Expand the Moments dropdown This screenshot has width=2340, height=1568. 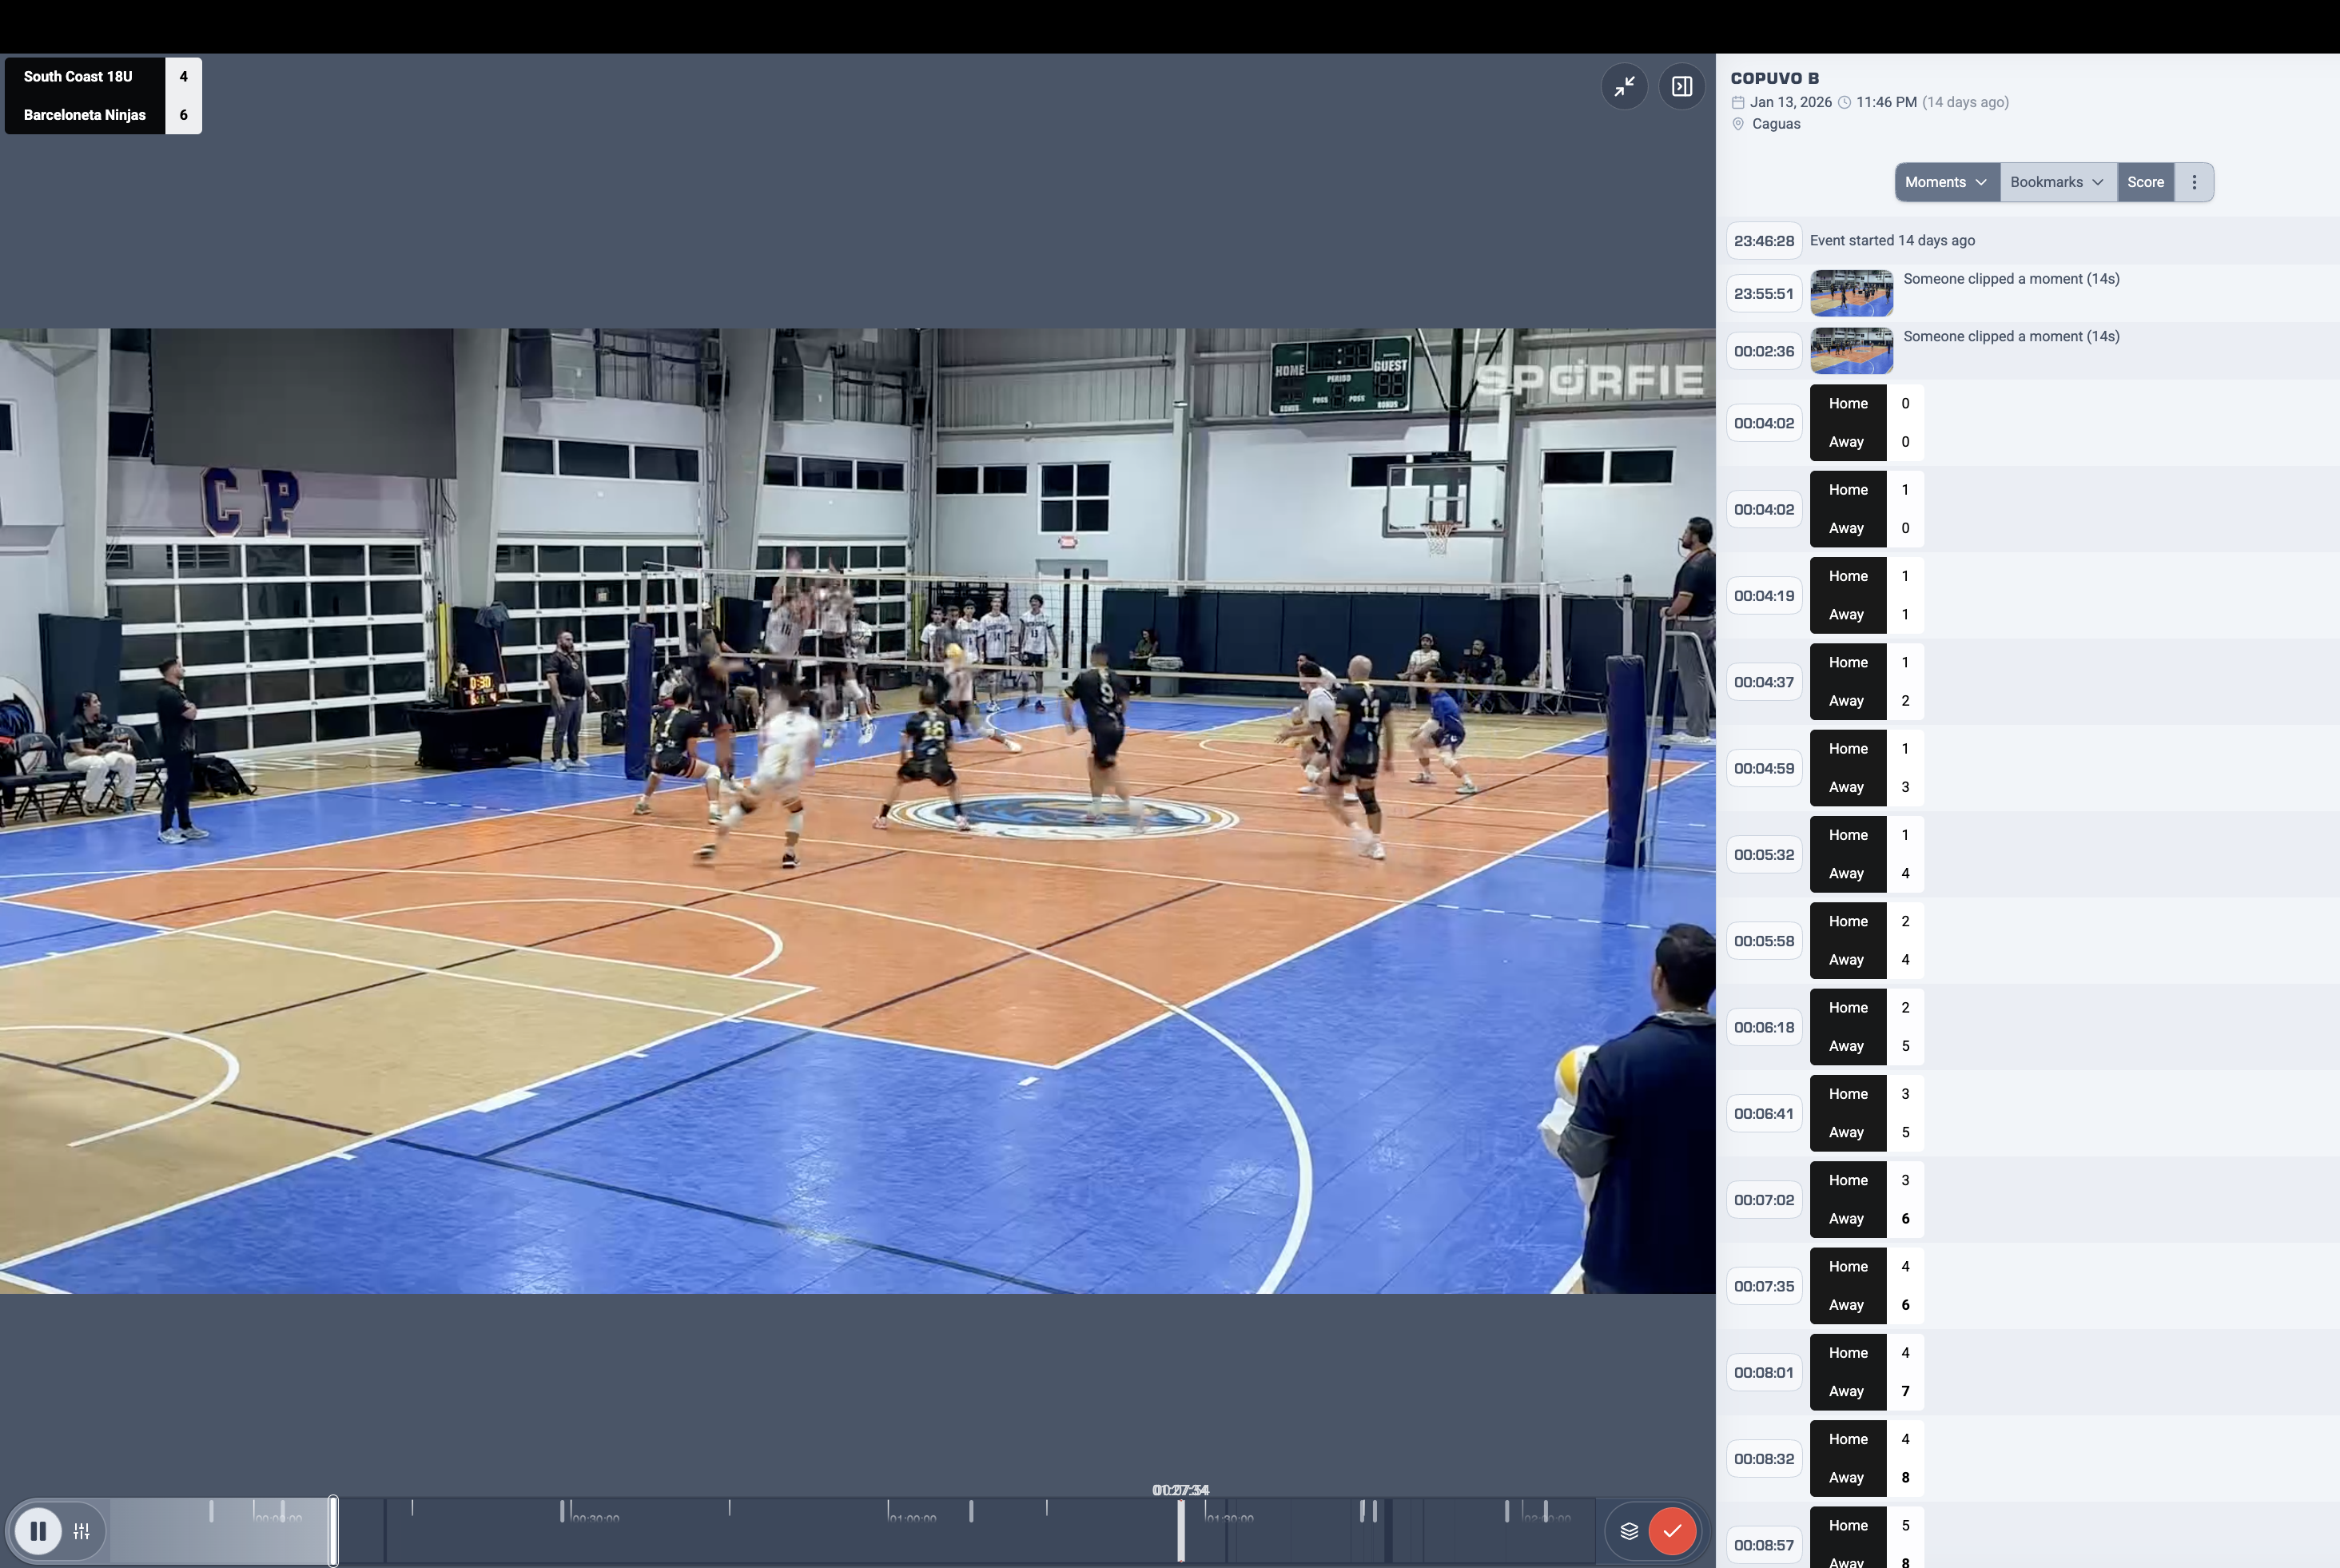(x=1946, y=182)
